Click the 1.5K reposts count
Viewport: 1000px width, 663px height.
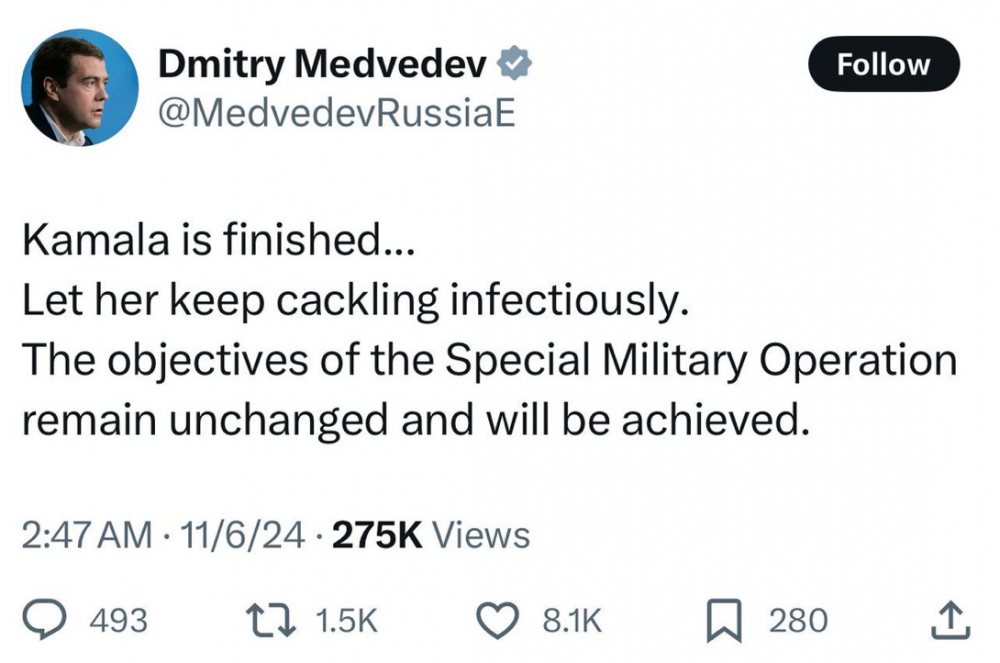tap(346, 621)
